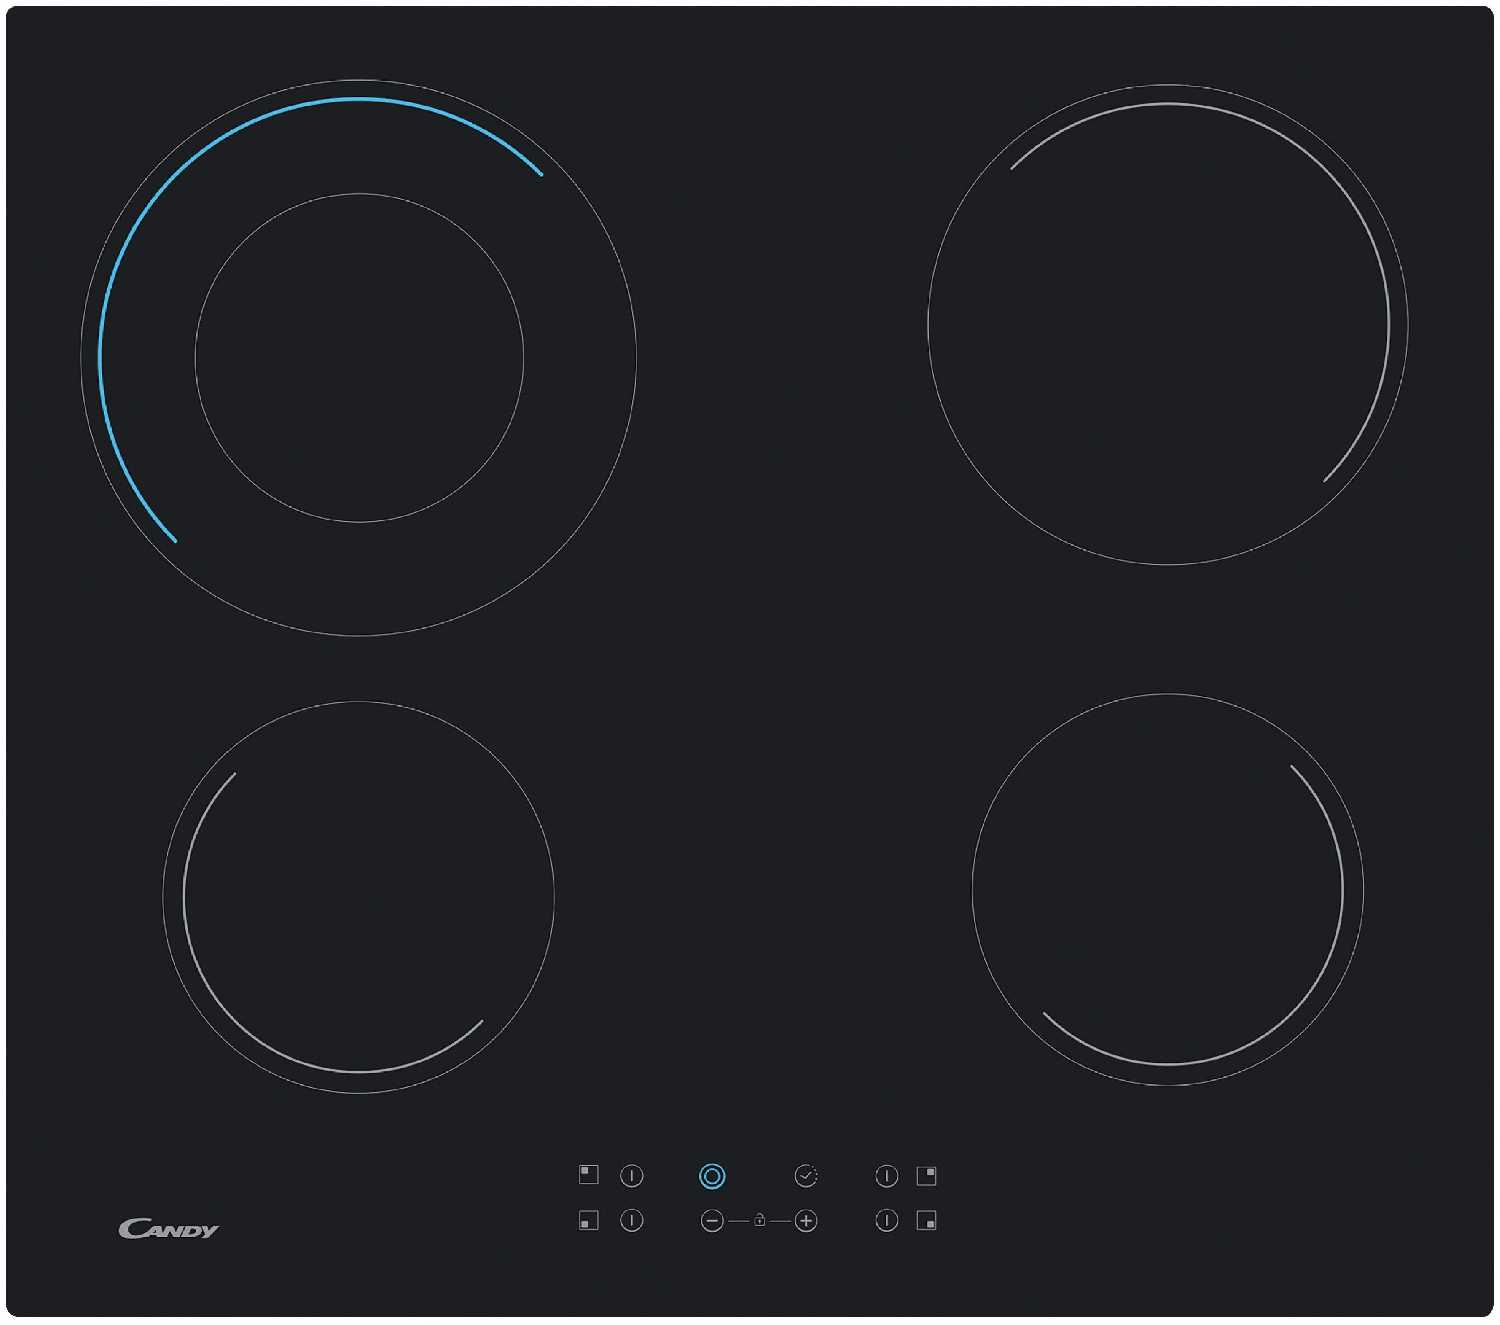Toggle the bottom-left zone power button

[x=632, y=1220]
